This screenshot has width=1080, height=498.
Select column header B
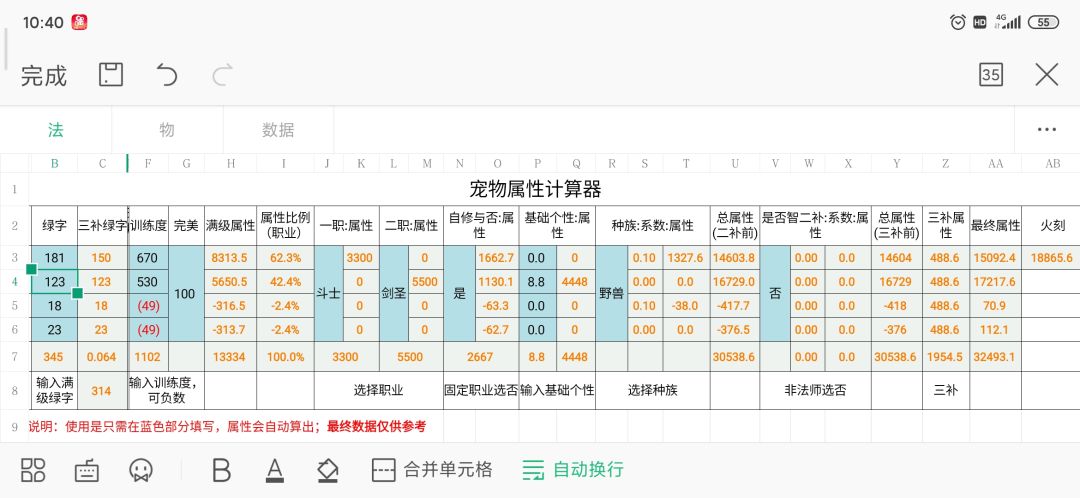[x=54, y=163]
